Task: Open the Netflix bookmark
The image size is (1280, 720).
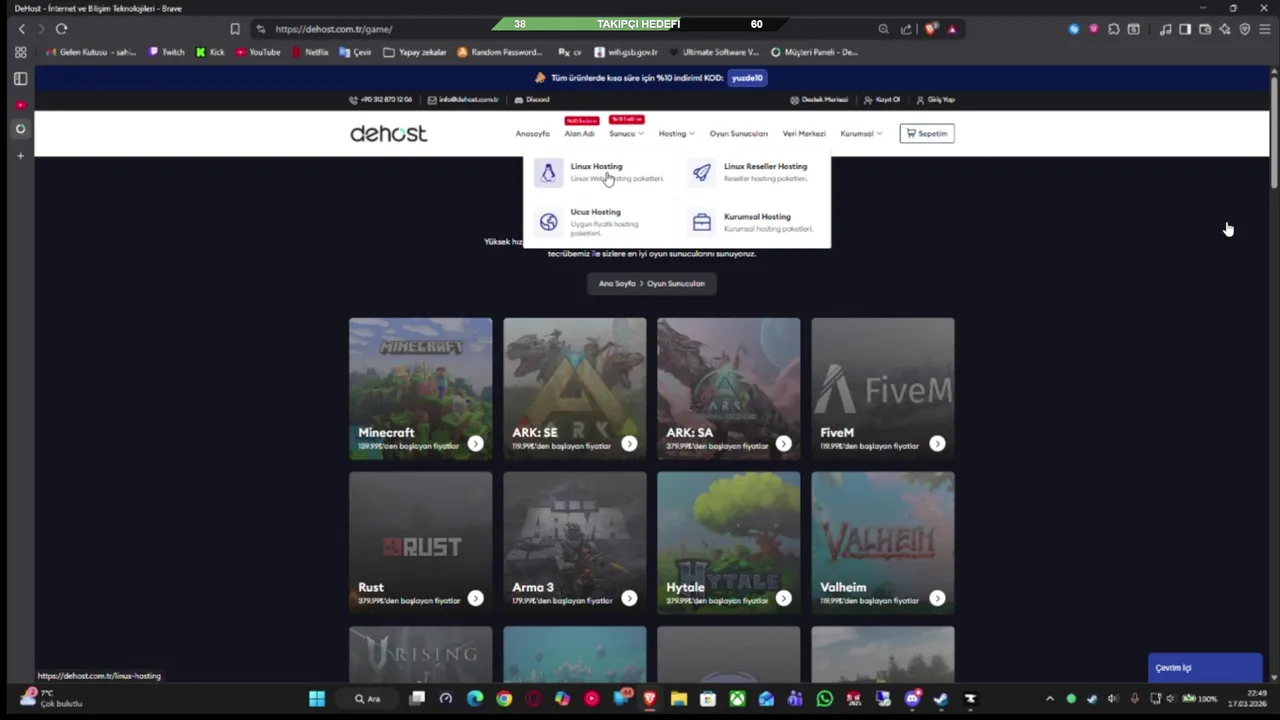Action: 310,52
